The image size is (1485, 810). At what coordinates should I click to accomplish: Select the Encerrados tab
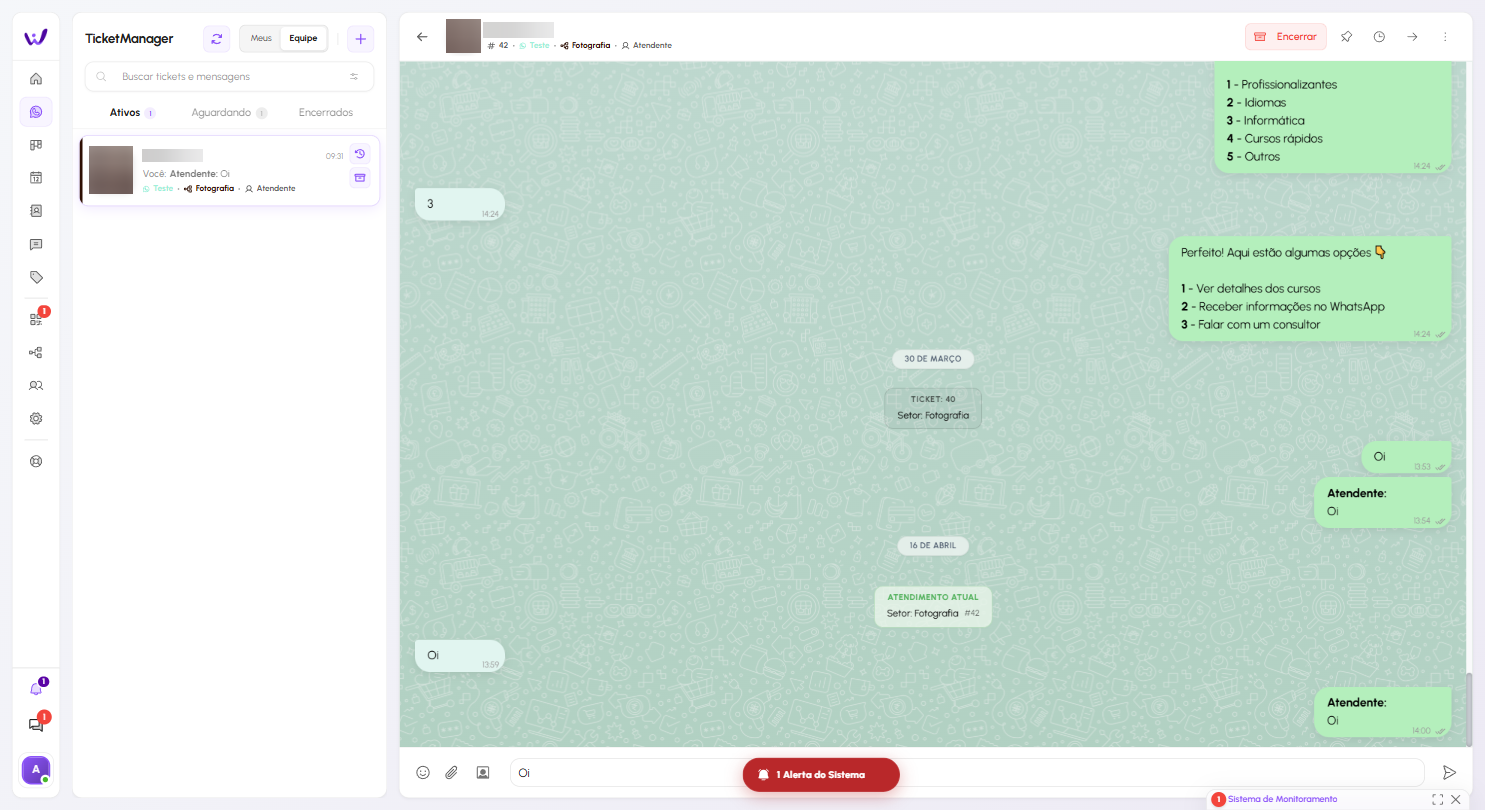pos(325,113)
